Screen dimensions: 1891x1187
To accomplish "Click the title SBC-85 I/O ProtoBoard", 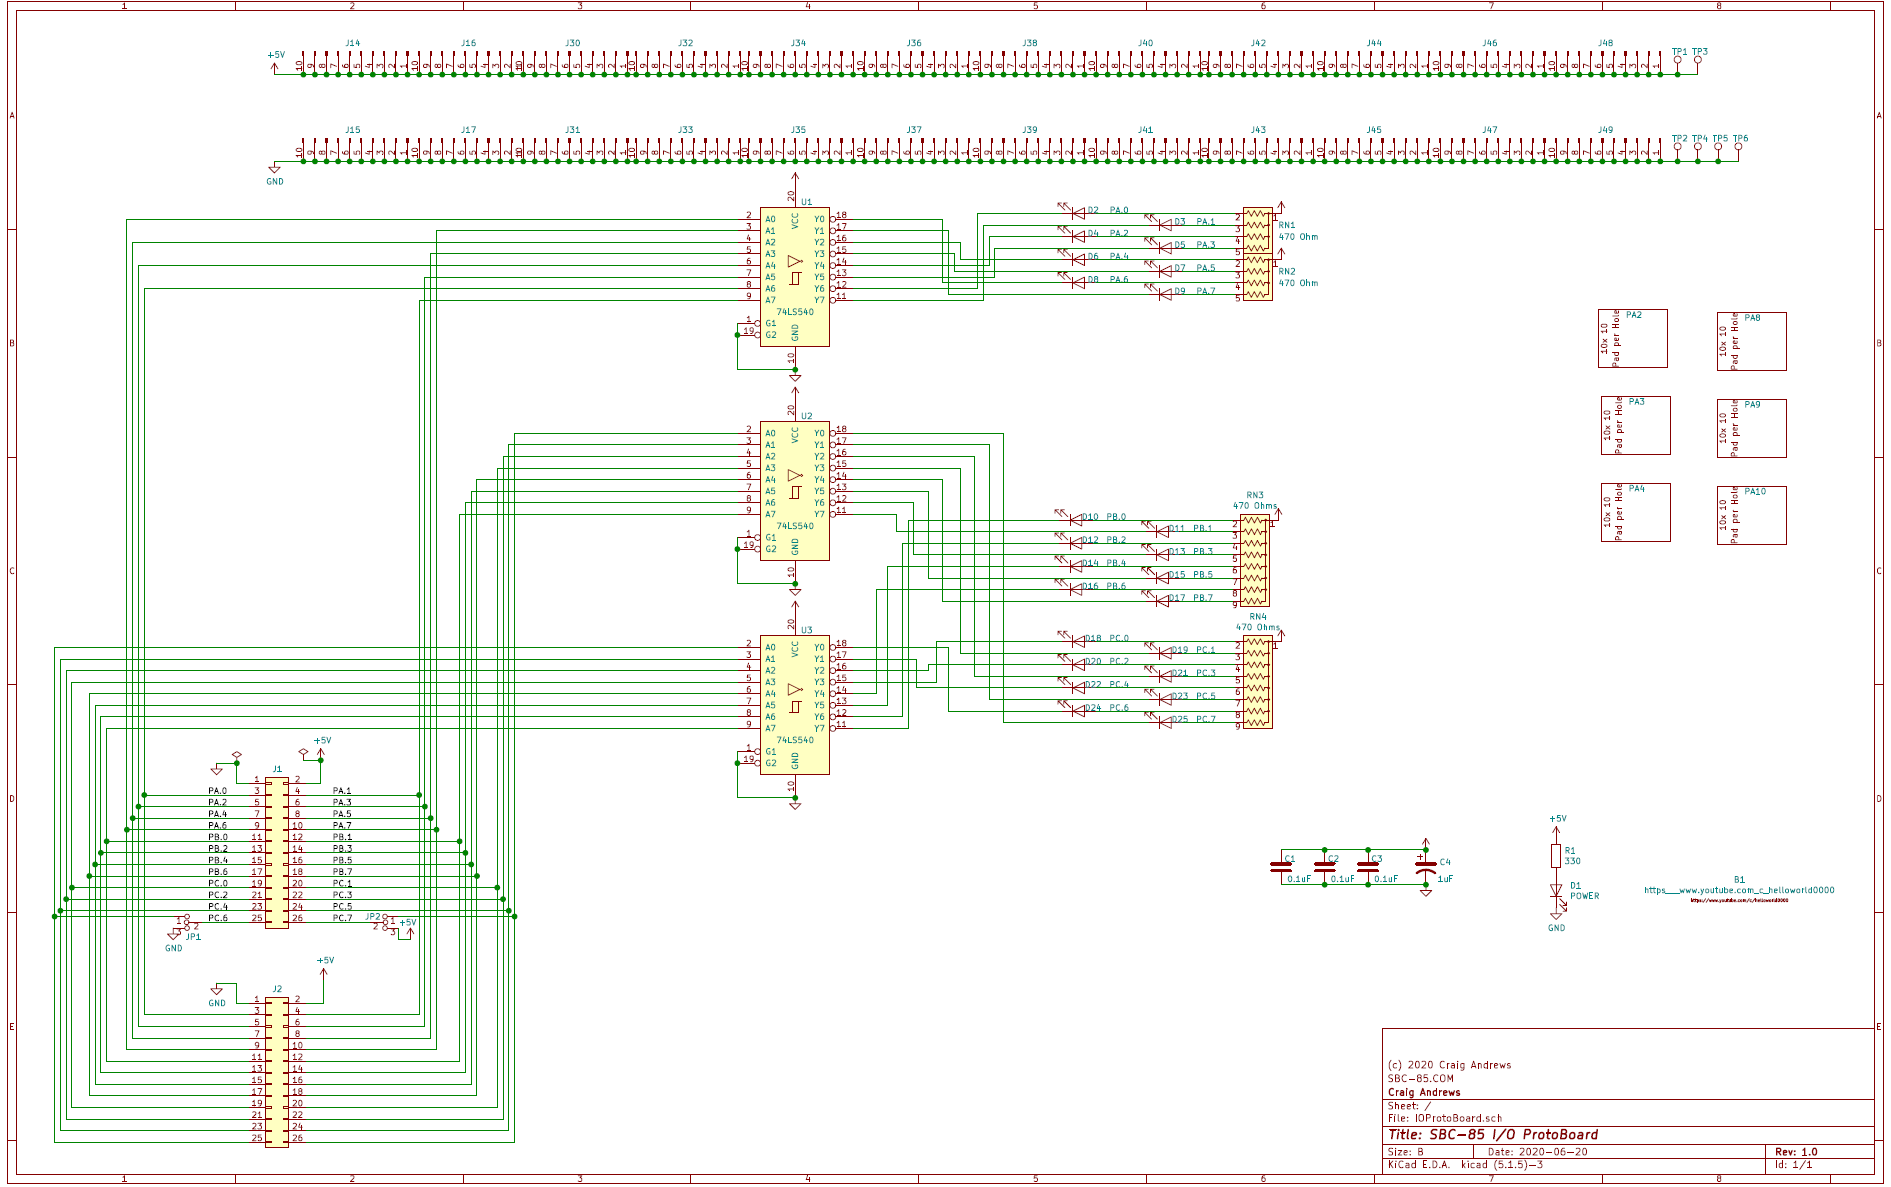I will pyautogui.click(x=1493, y=1134).
